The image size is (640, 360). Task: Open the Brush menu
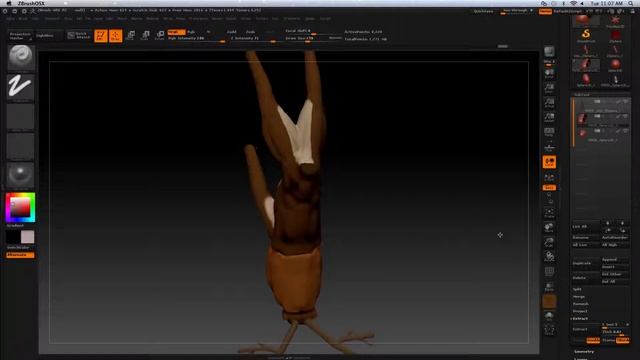pyautogui.click(x=23, y=19)
